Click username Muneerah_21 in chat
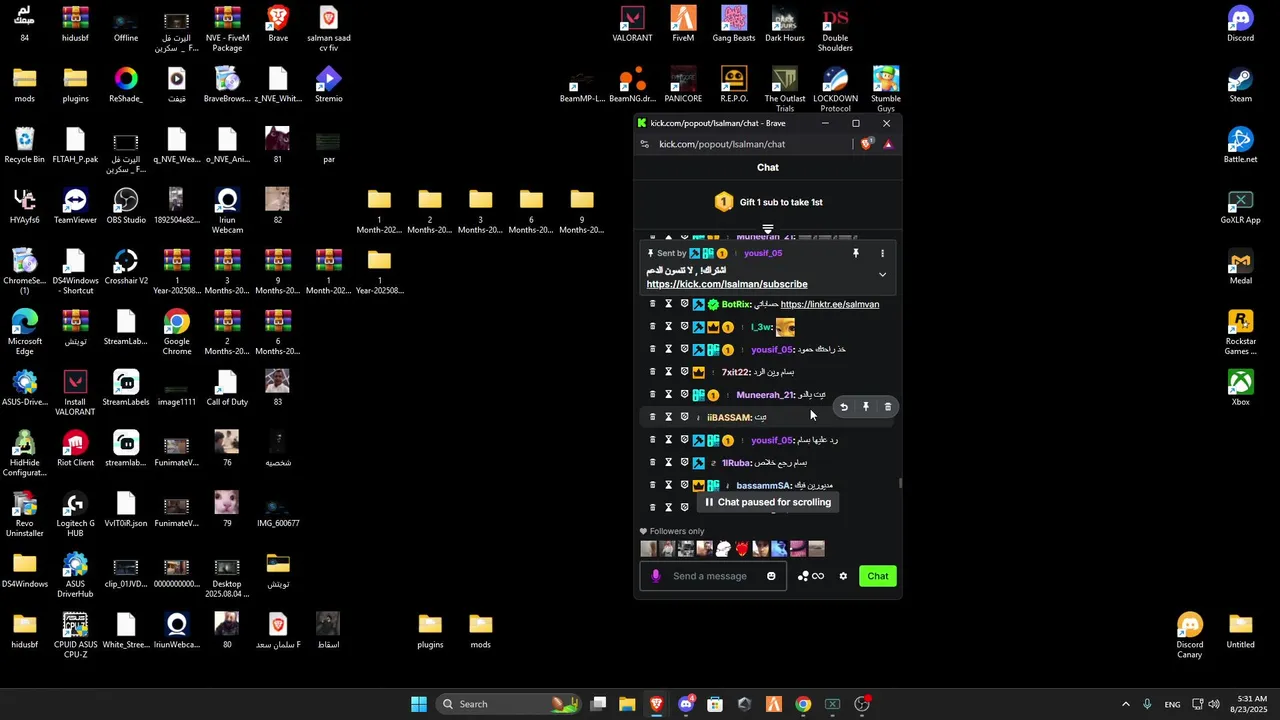 [x=765, y=395]
